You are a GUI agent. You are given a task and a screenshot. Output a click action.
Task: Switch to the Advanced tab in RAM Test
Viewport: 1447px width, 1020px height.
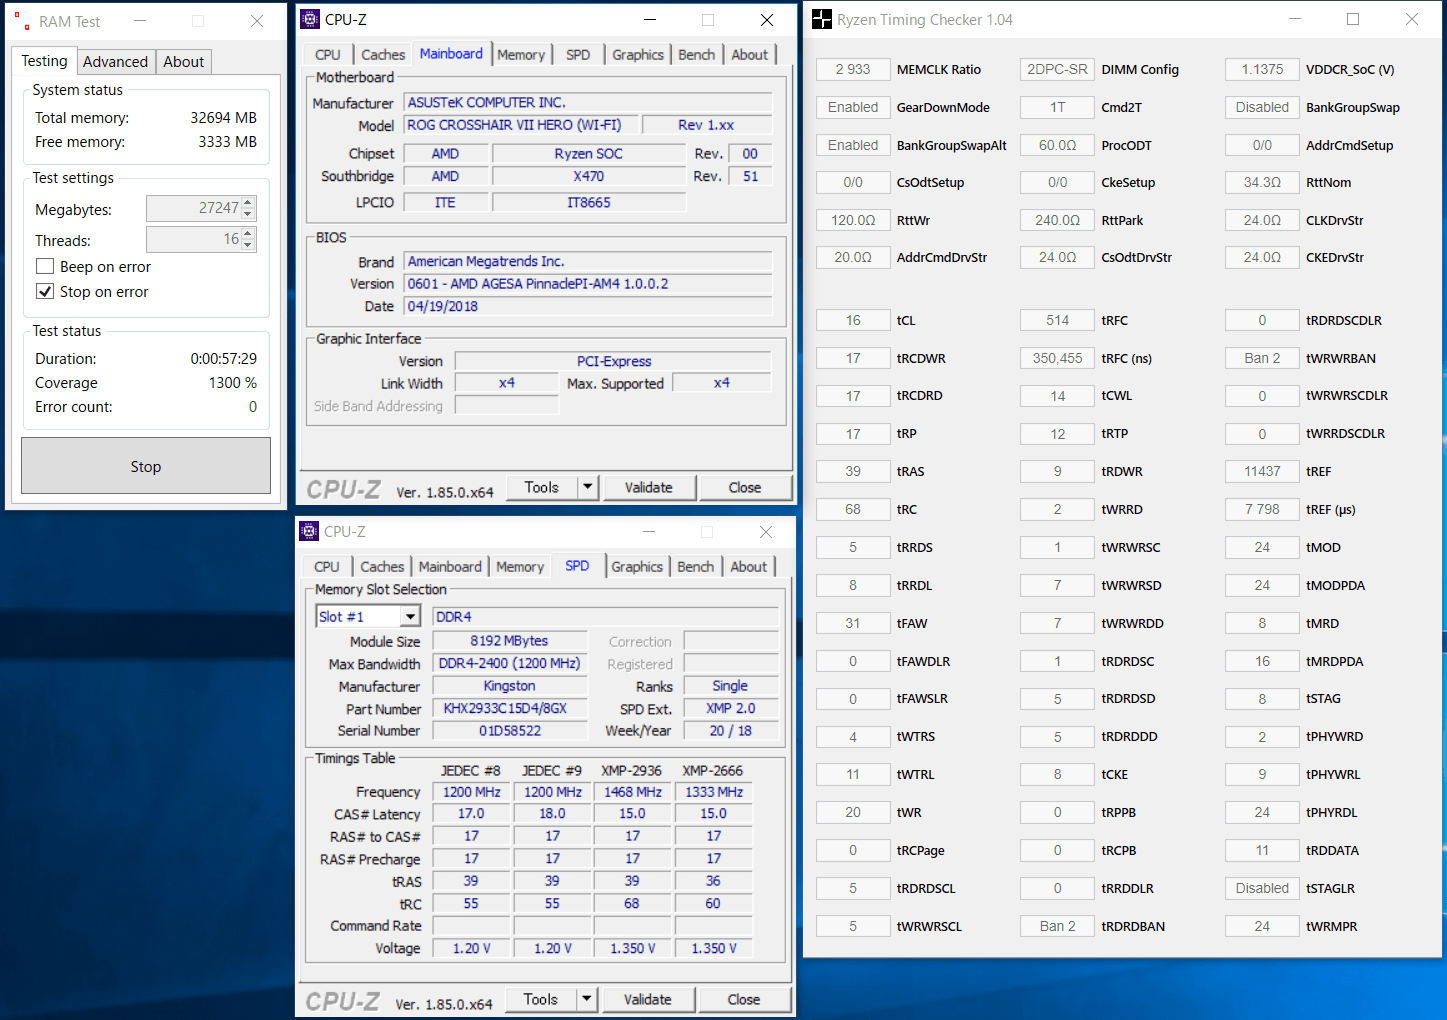click(115, 62)
